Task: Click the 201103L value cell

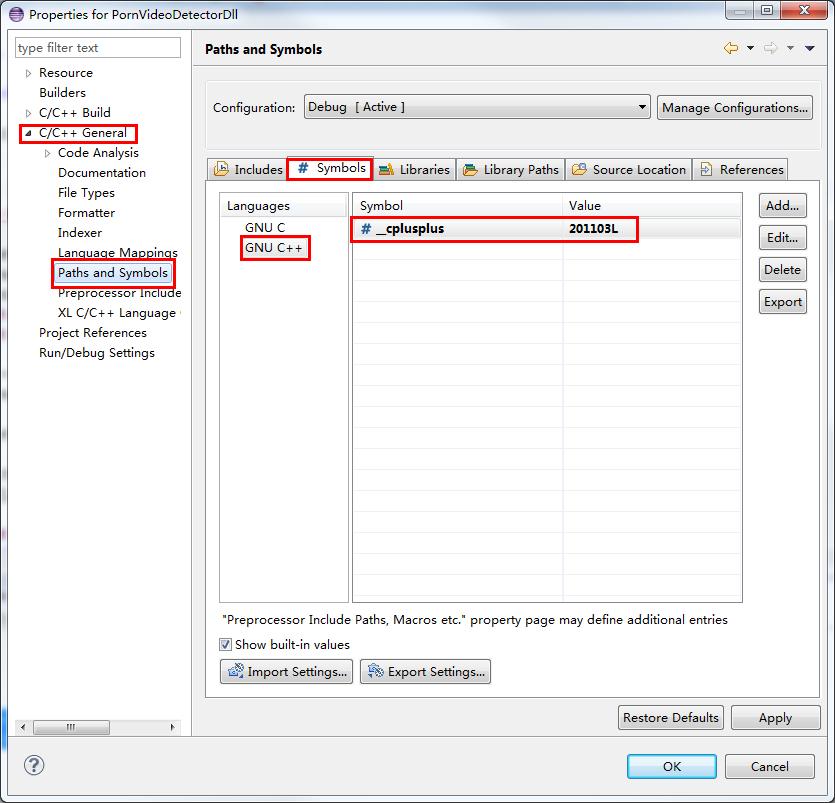Action: pos(593,229)
